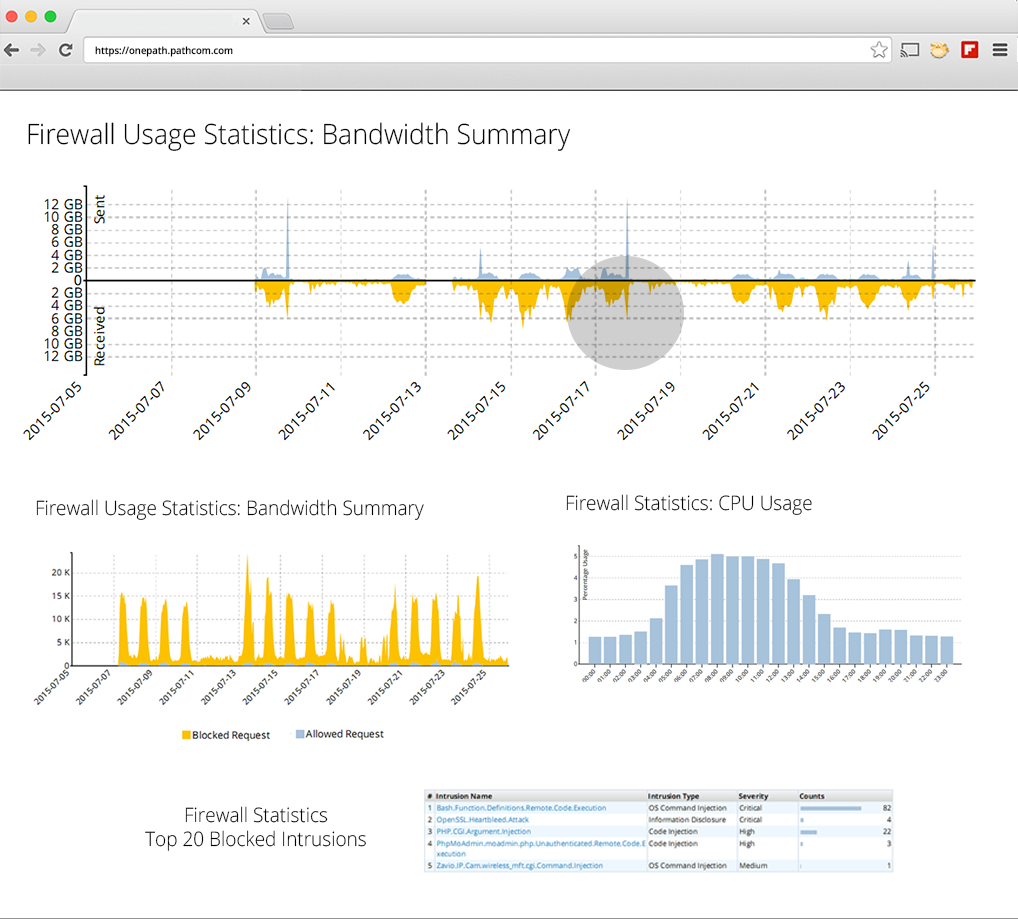
Task: Open PhpMoAdmin.moadmin.php intrusion link
Action: pos(541,848)
